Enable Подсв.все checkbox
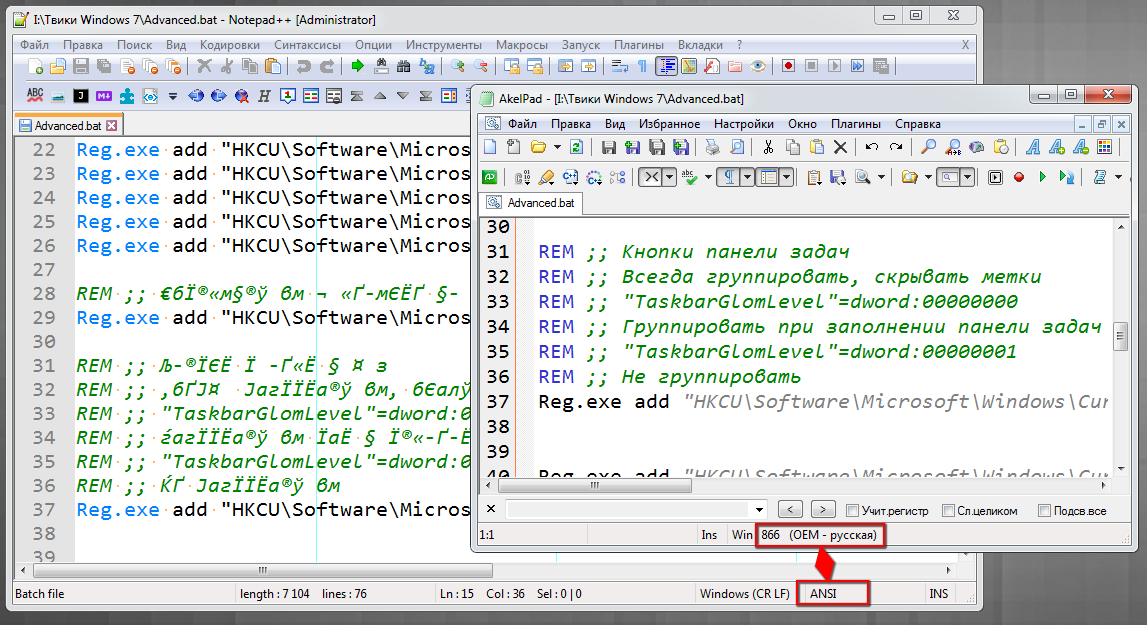1147x625 pixels. tap(1045, 511)
